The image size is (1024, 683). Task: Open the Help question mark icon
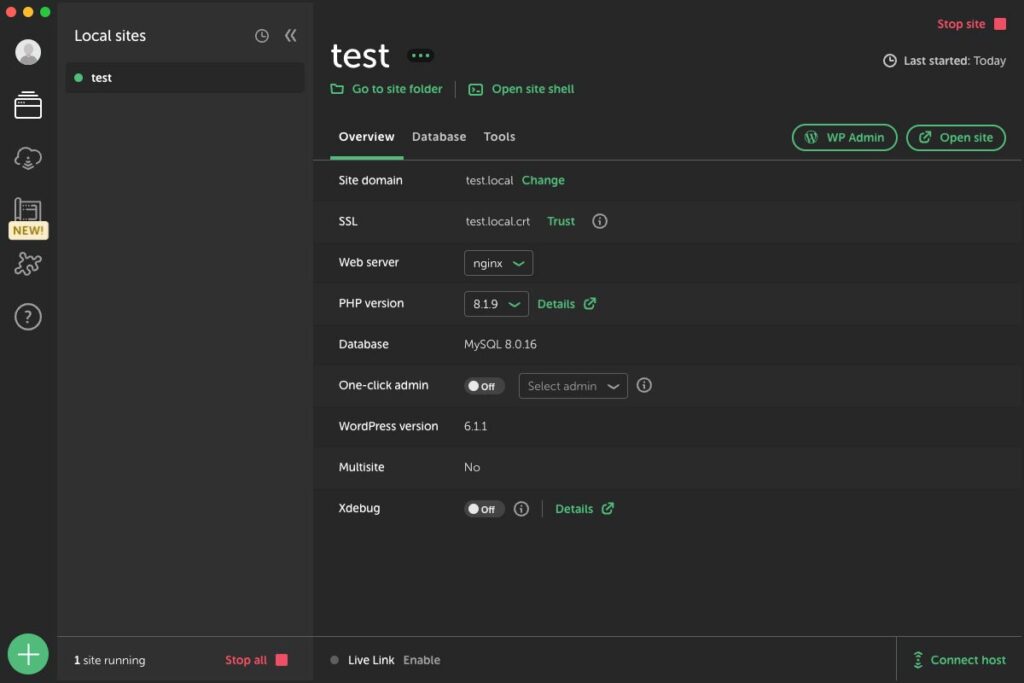[x=28, y=317]
